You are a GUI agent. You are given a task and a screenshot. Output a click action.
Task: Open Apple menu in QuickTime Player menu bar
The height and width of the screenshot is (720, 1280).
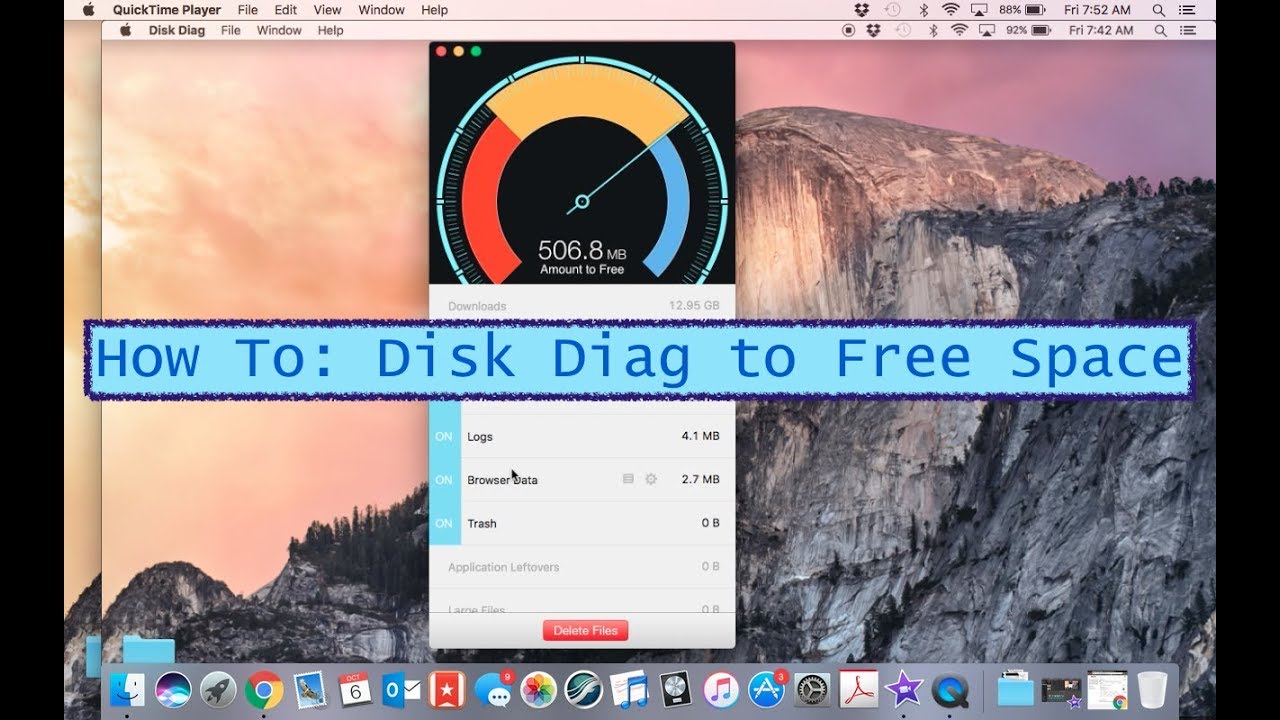[x=88, y=10]
